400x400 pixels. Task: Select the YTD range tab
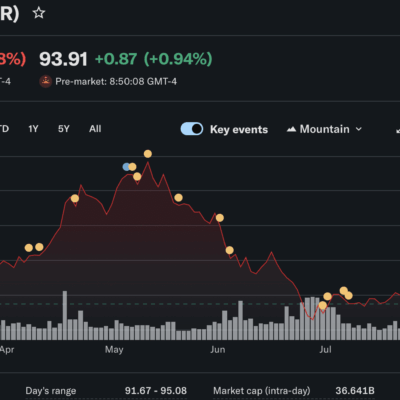coord(4,129)
